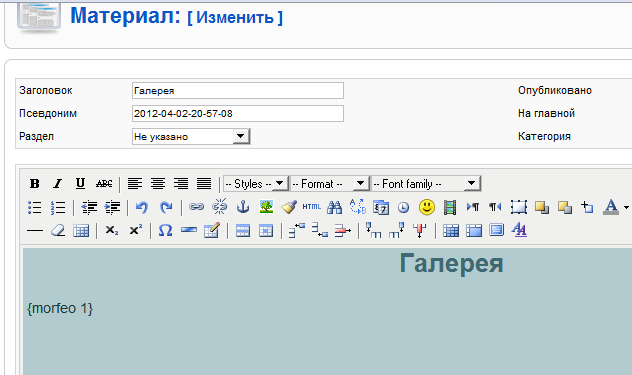This screenshot has width=632, height=375.
Task: Undo the last edit
Action: pos(142,207)
